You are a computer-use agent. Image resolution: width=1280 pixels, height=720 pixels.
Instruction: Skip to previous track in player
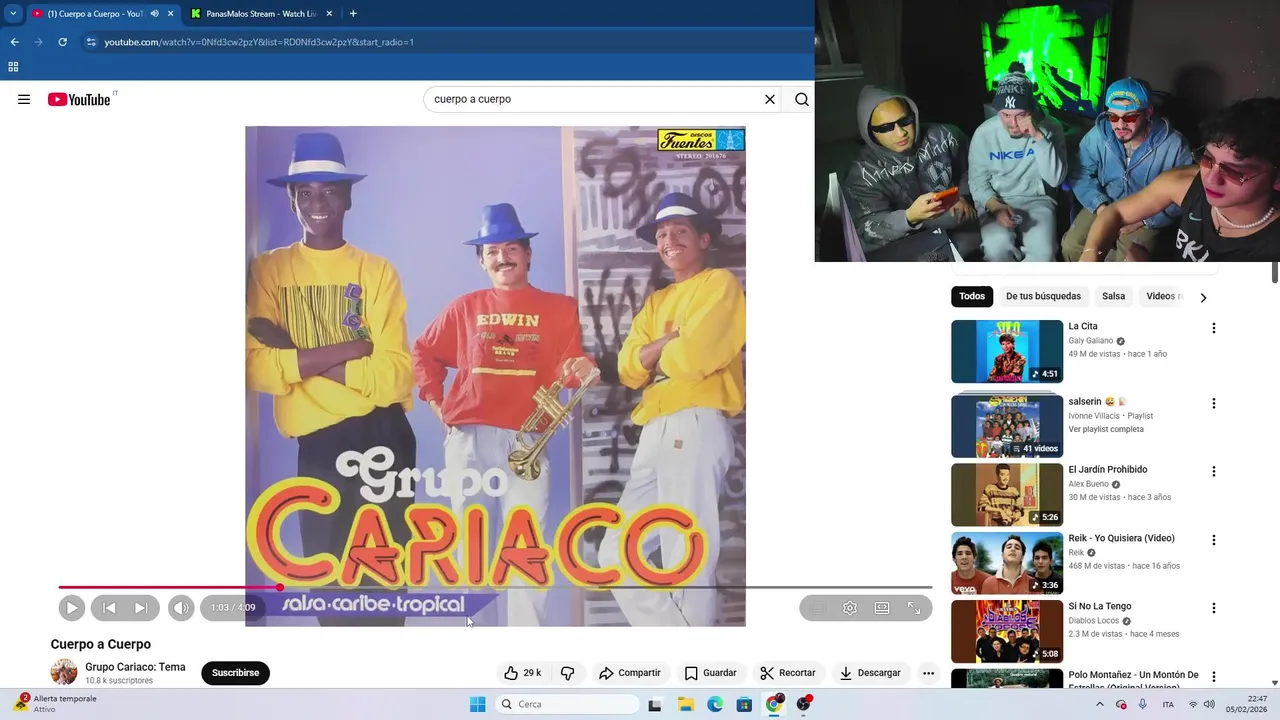pyautogui.click(x=109, y=607)
